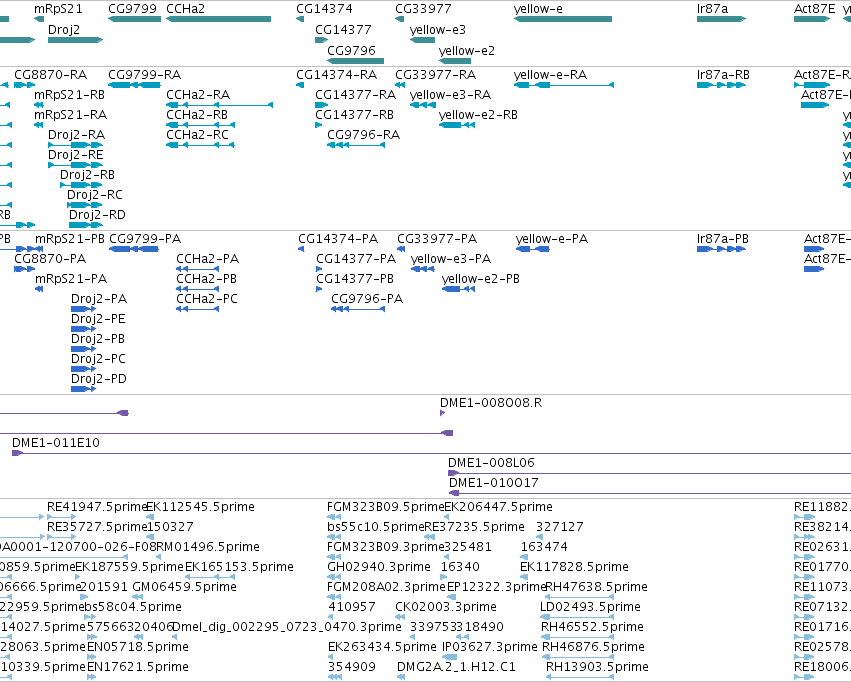The width and height of the screenshot is (851, 682).
Task: Click transcript Droj2-RB
Action: pos(81,185)
